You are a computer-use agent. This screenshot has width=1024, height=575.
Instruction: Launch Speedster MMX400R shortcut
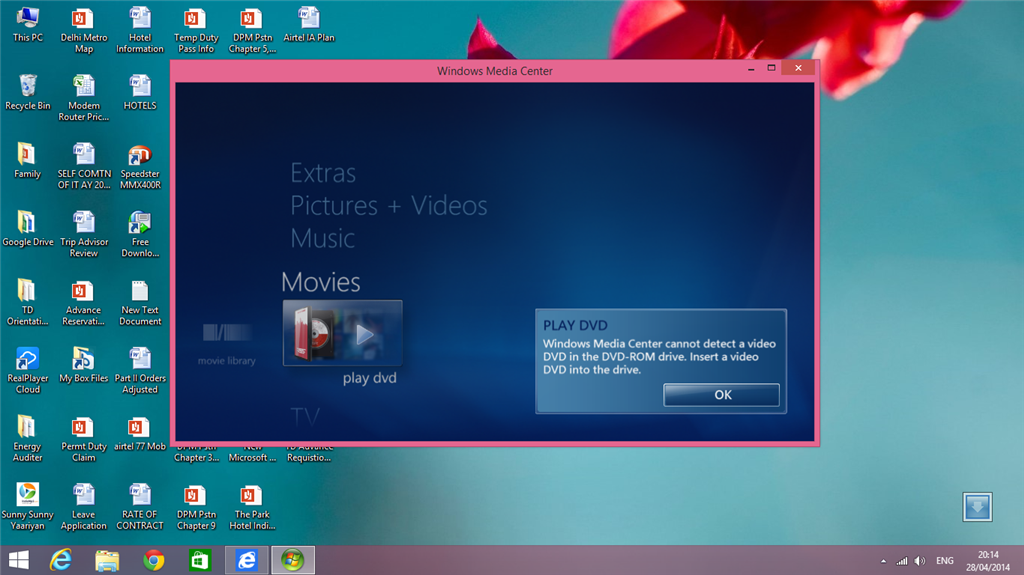tap(140, 166)
